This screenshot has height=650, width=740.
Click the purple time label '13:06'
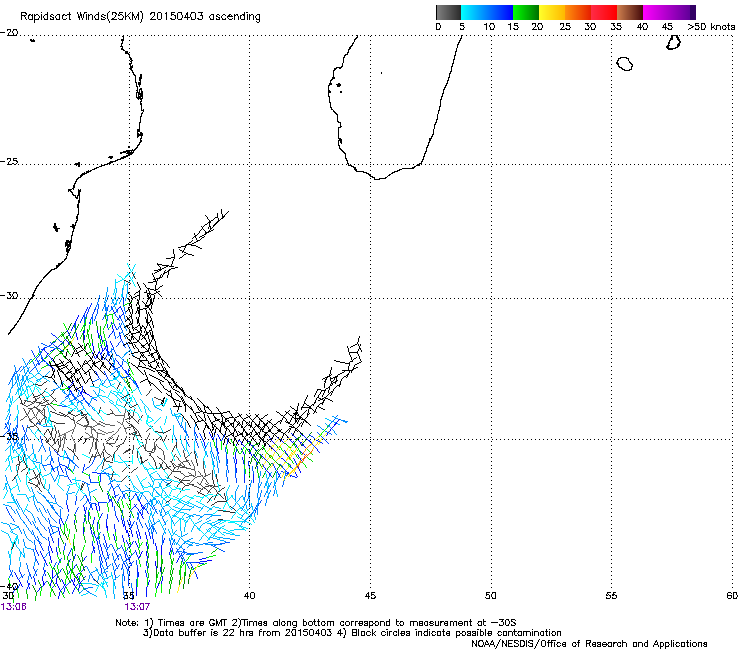(x=13, y=607)
